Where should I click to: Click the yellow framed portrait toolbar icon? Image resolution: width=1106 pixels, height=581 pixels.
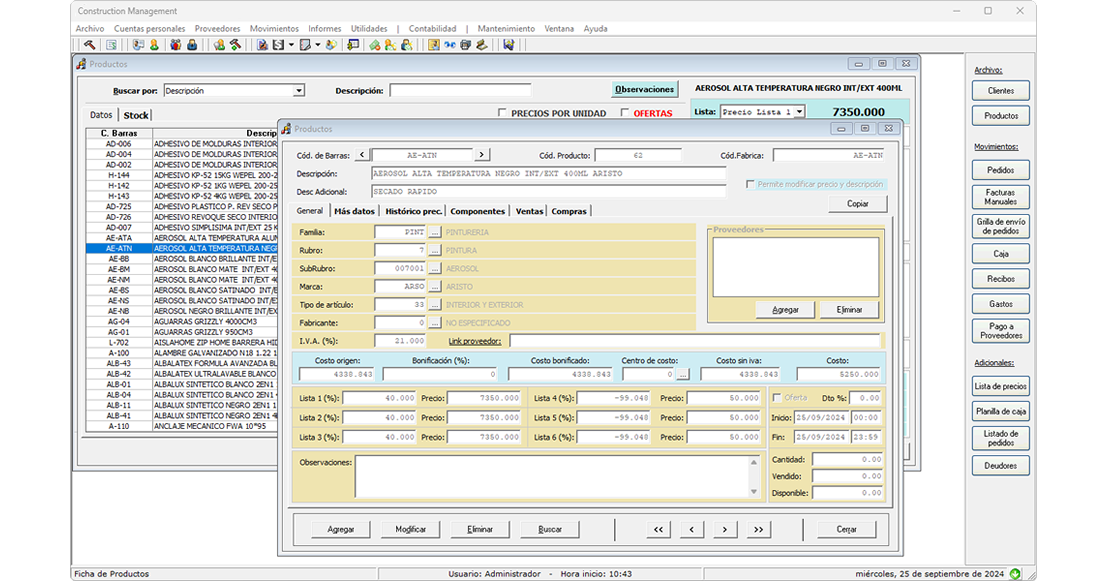[434, 45]
